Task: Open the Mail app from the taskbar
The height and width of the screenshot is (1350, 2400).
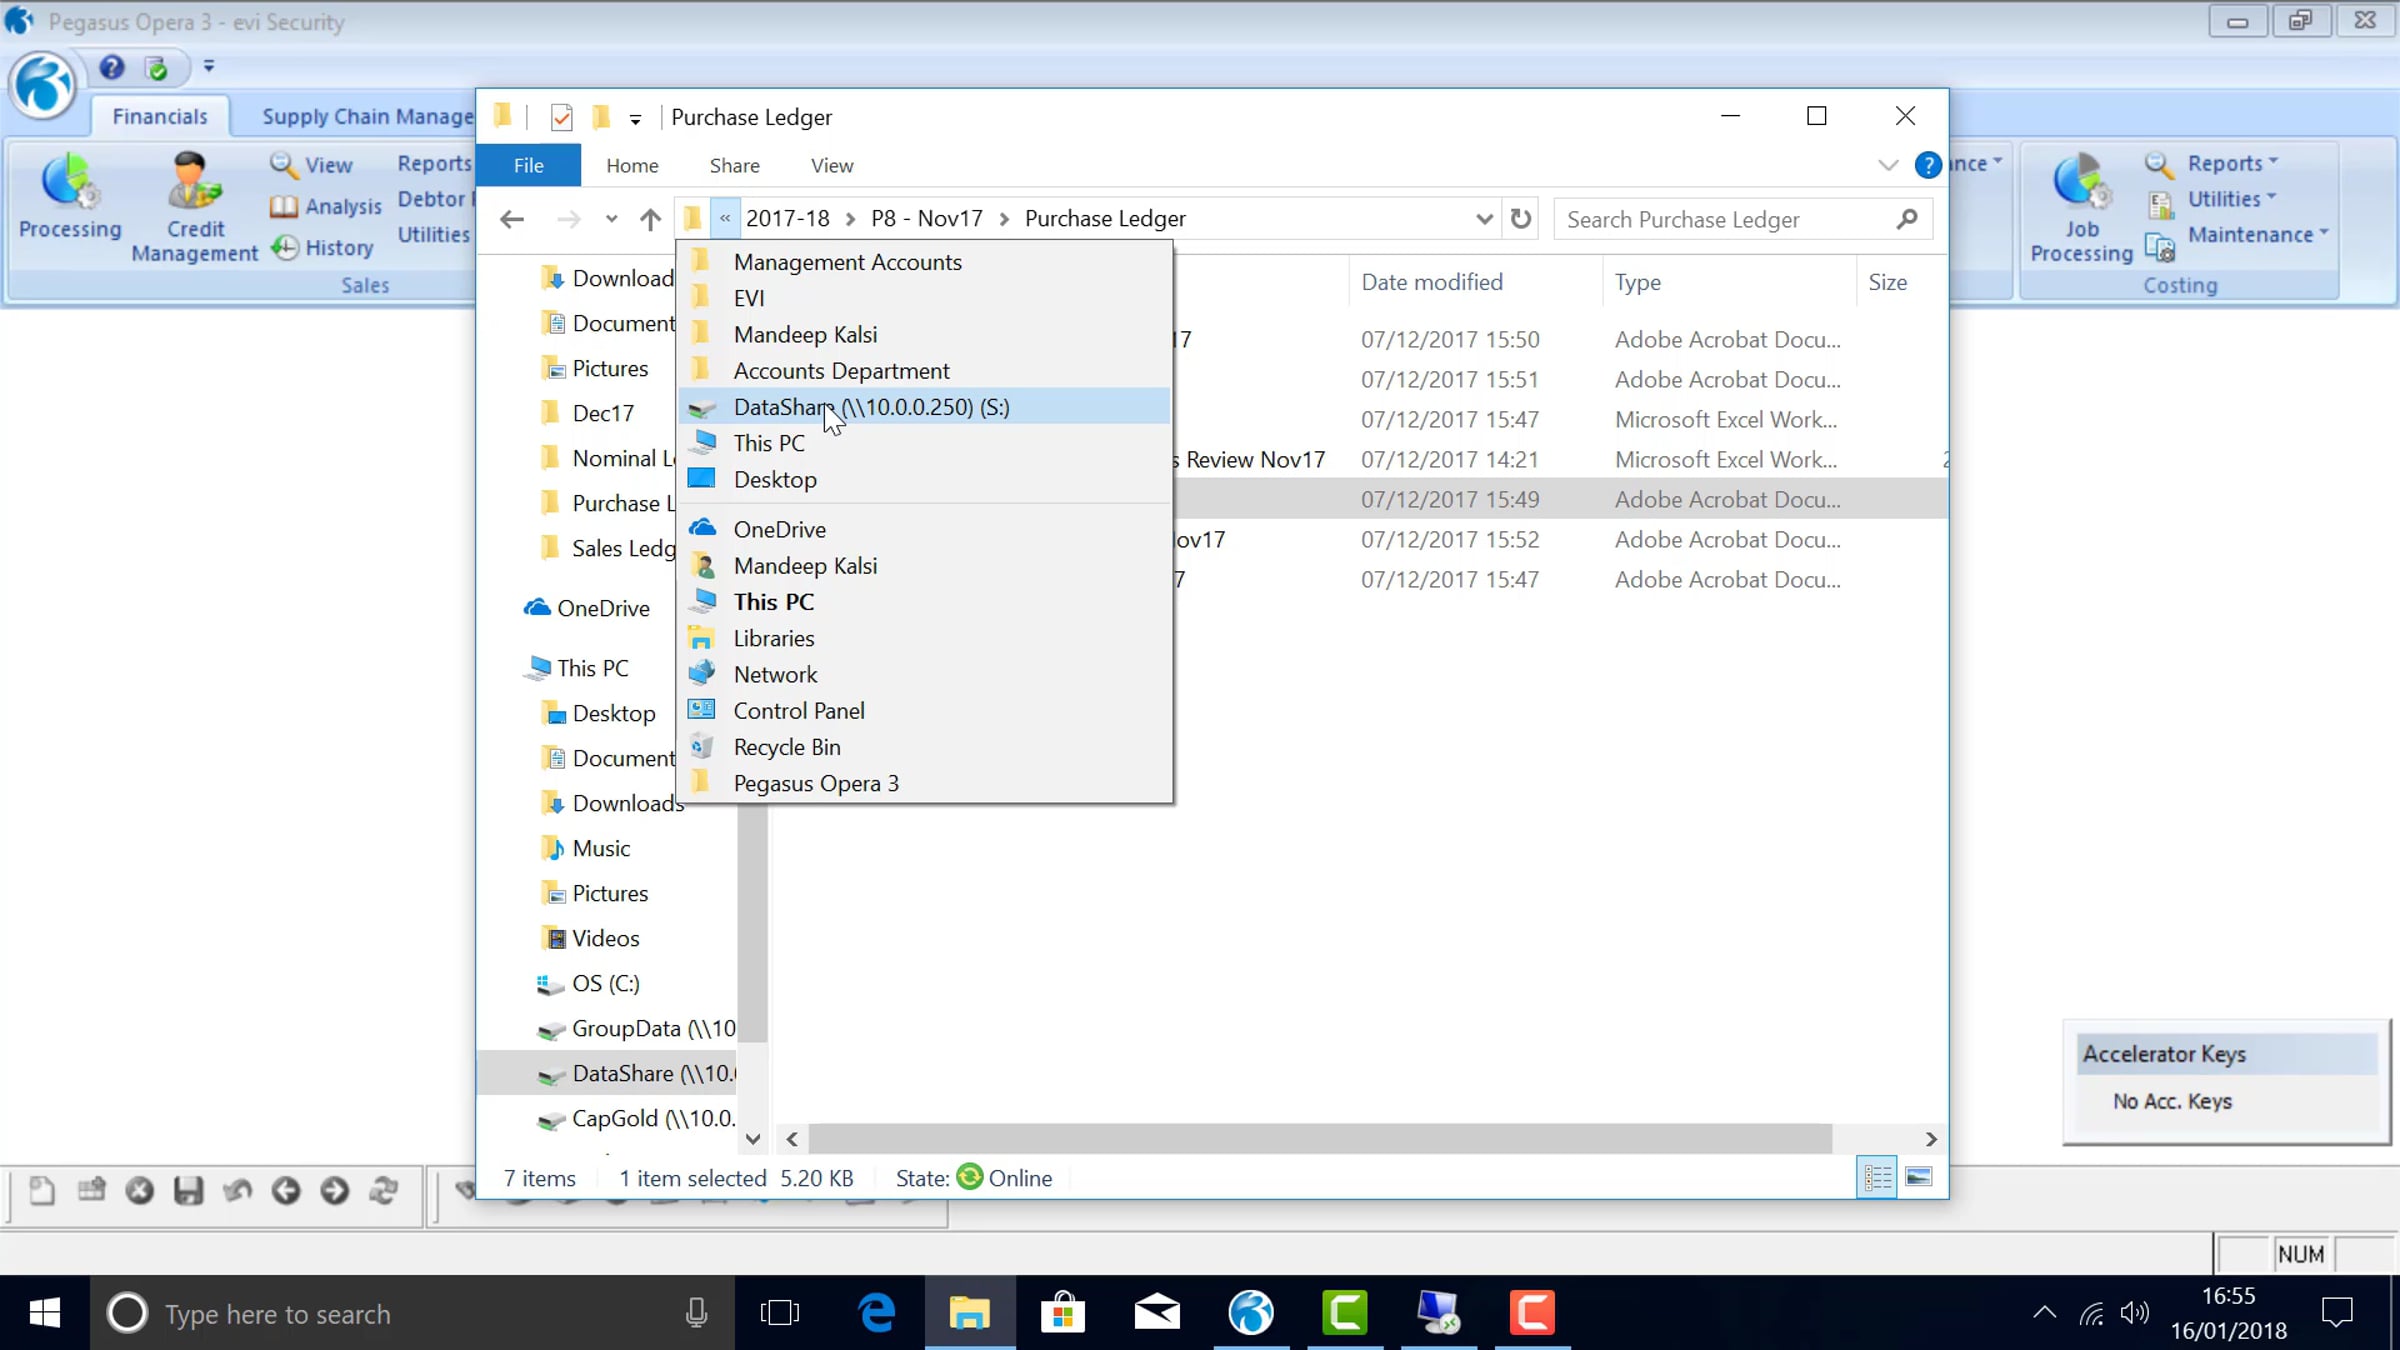Action: (1157, 1312)
